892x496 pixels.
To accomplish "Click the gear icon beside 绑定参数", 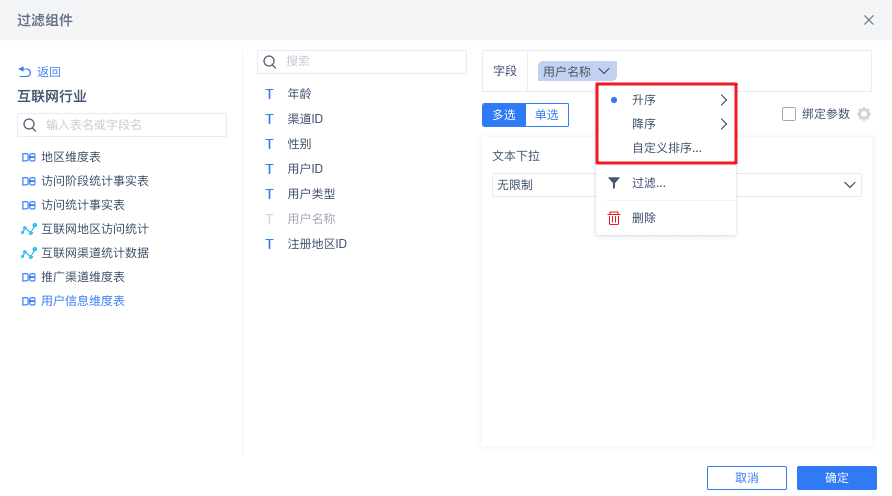I will click(x=864, y=114).
